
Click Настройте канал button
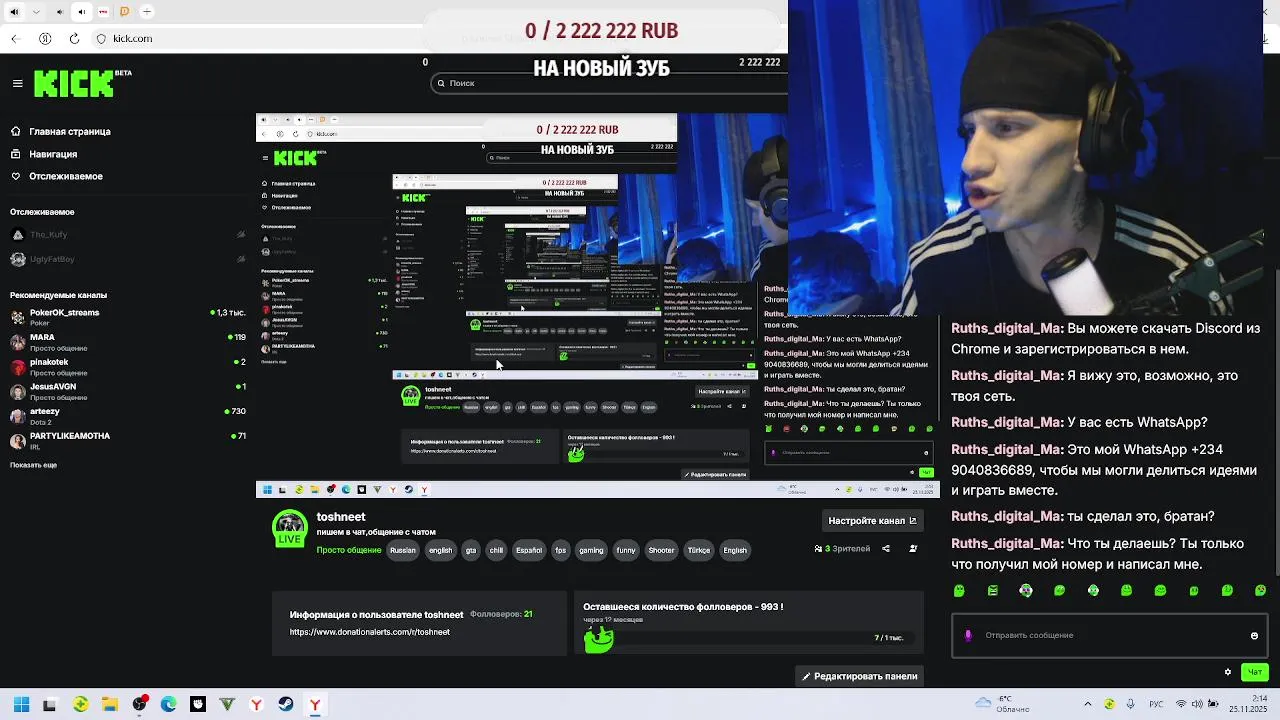click(x=872, y=521)
